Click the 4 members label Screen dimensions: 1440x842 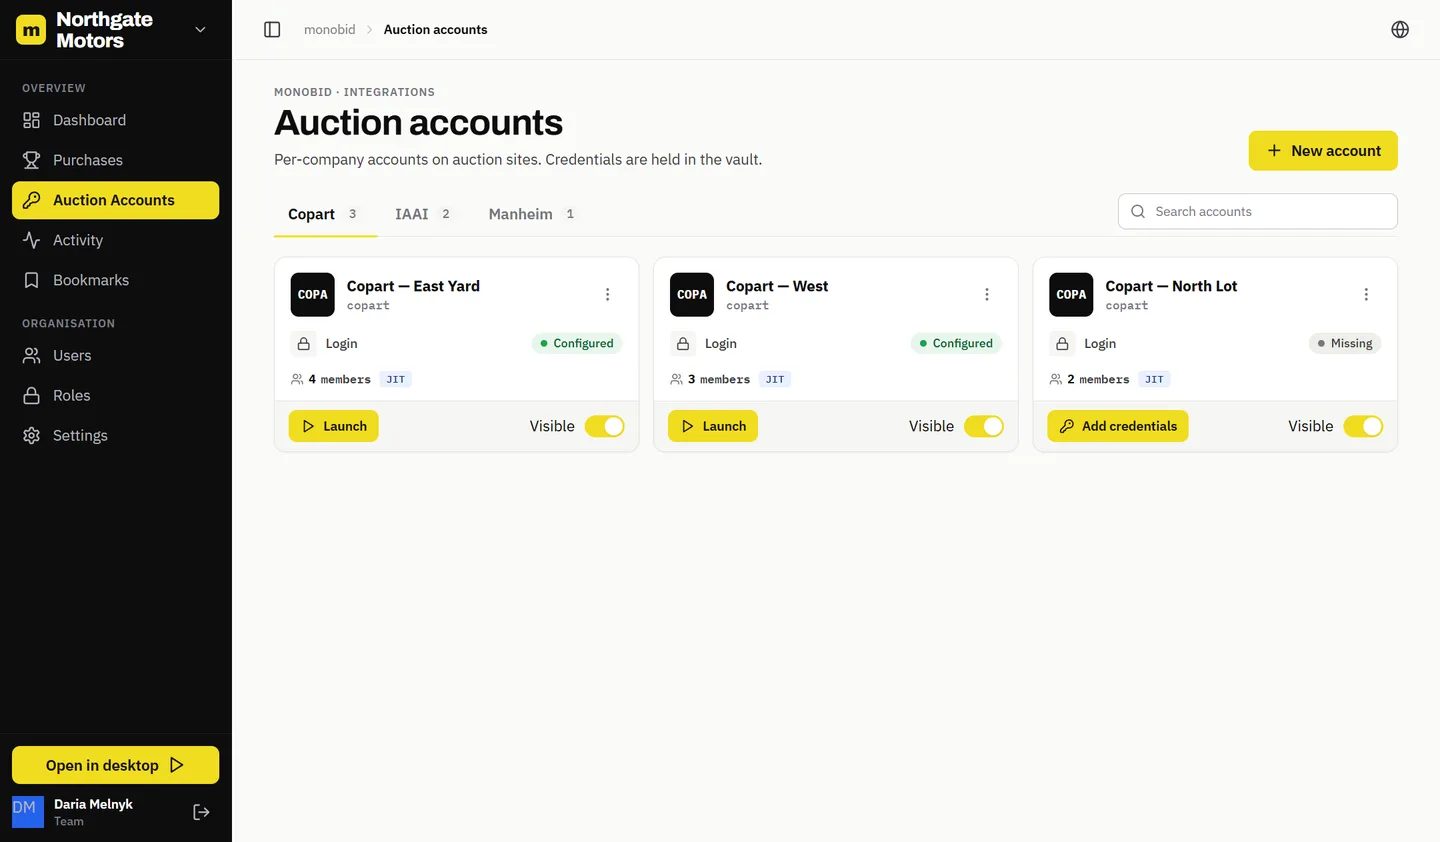coord(339,379)
